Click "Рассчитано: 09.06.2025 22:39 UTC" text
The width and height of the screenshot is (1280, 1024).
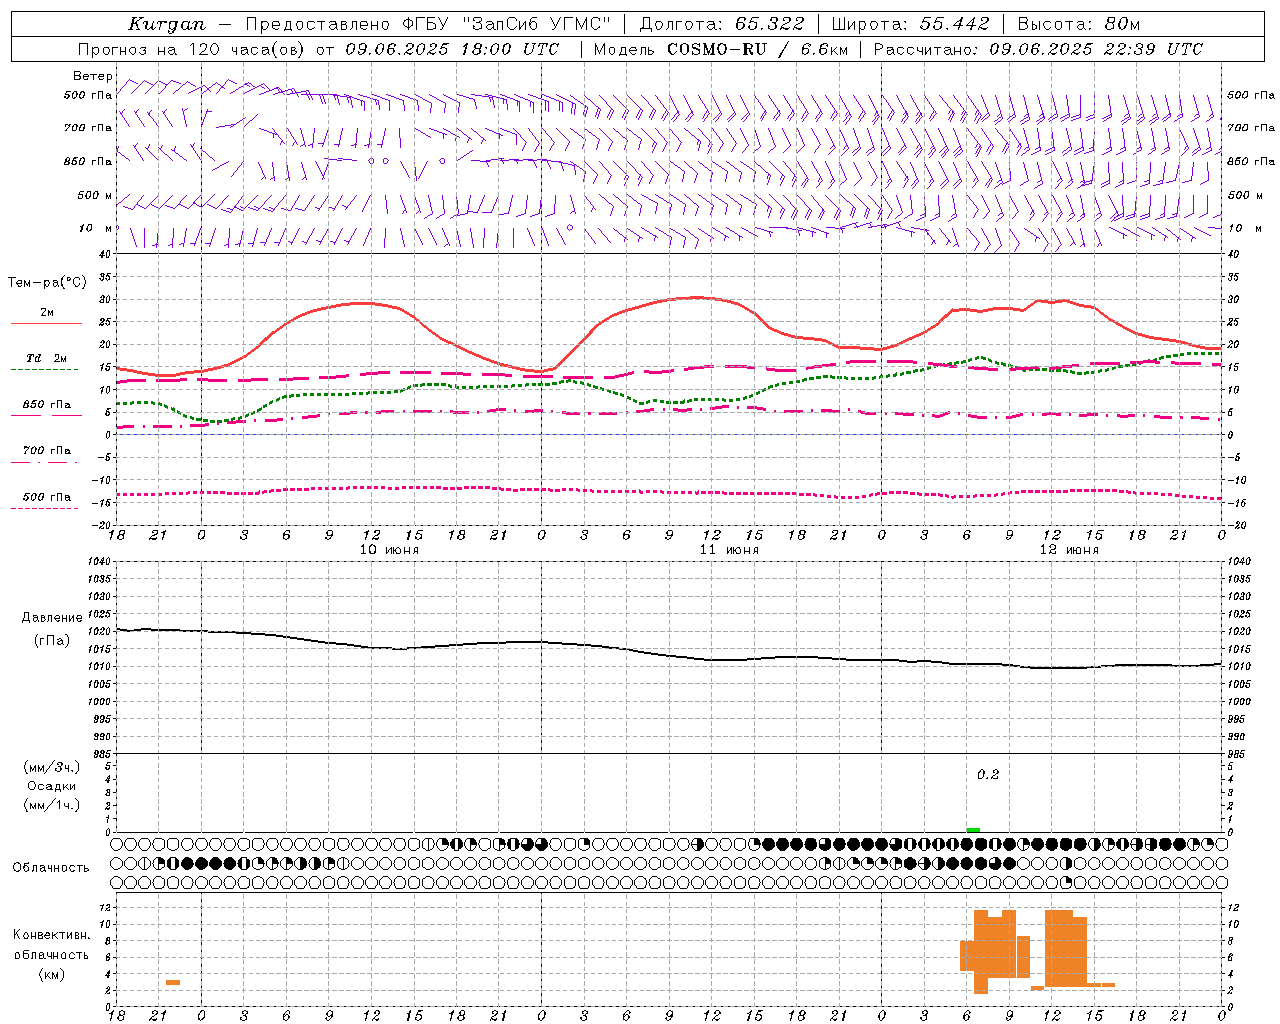(1038, 49)
